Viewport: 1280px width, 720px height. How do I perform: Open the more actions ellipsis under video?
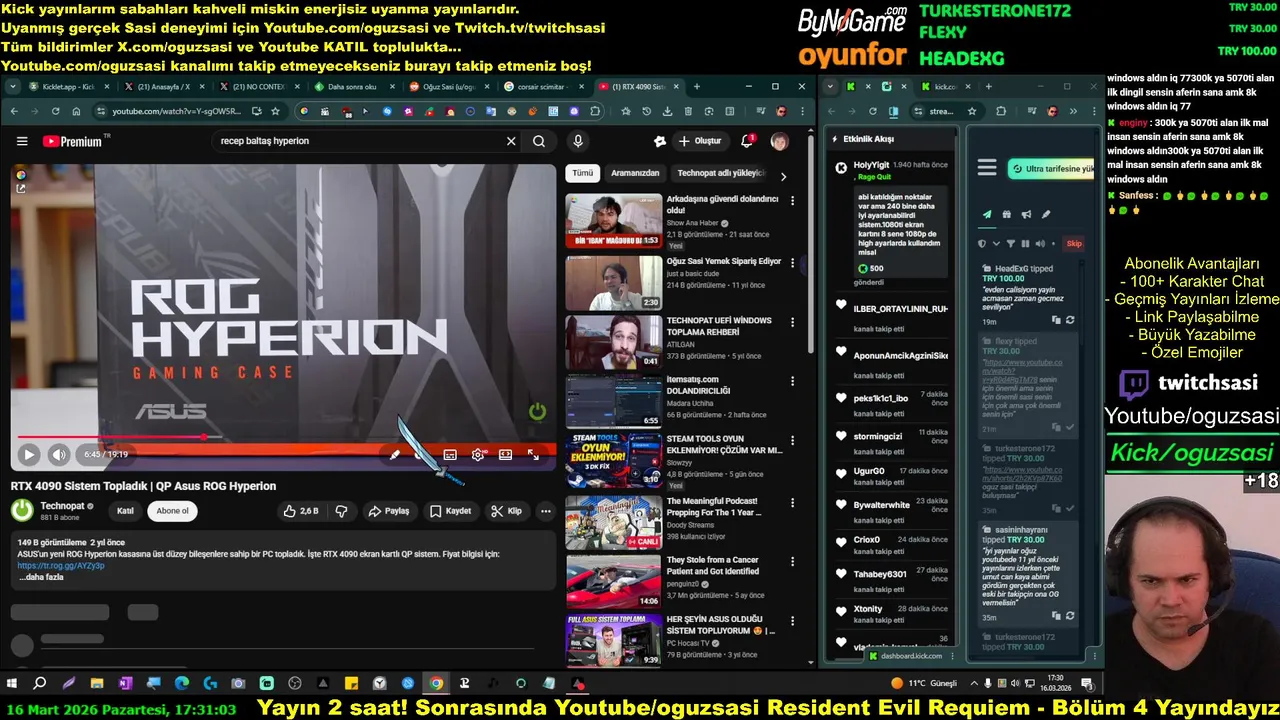pyautogui.click(x=546, y=511)
